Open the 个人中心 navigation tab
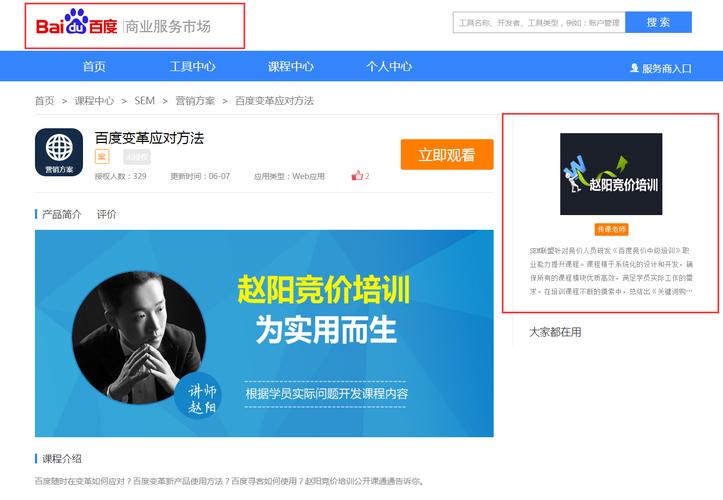This screenshot has width=723, height=500. tap(389, 66)
